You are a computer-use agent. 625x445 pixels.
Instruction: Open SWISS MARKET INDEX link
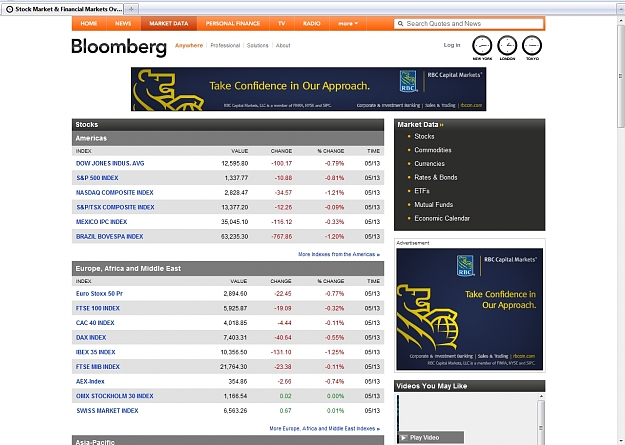pos(107,410)
